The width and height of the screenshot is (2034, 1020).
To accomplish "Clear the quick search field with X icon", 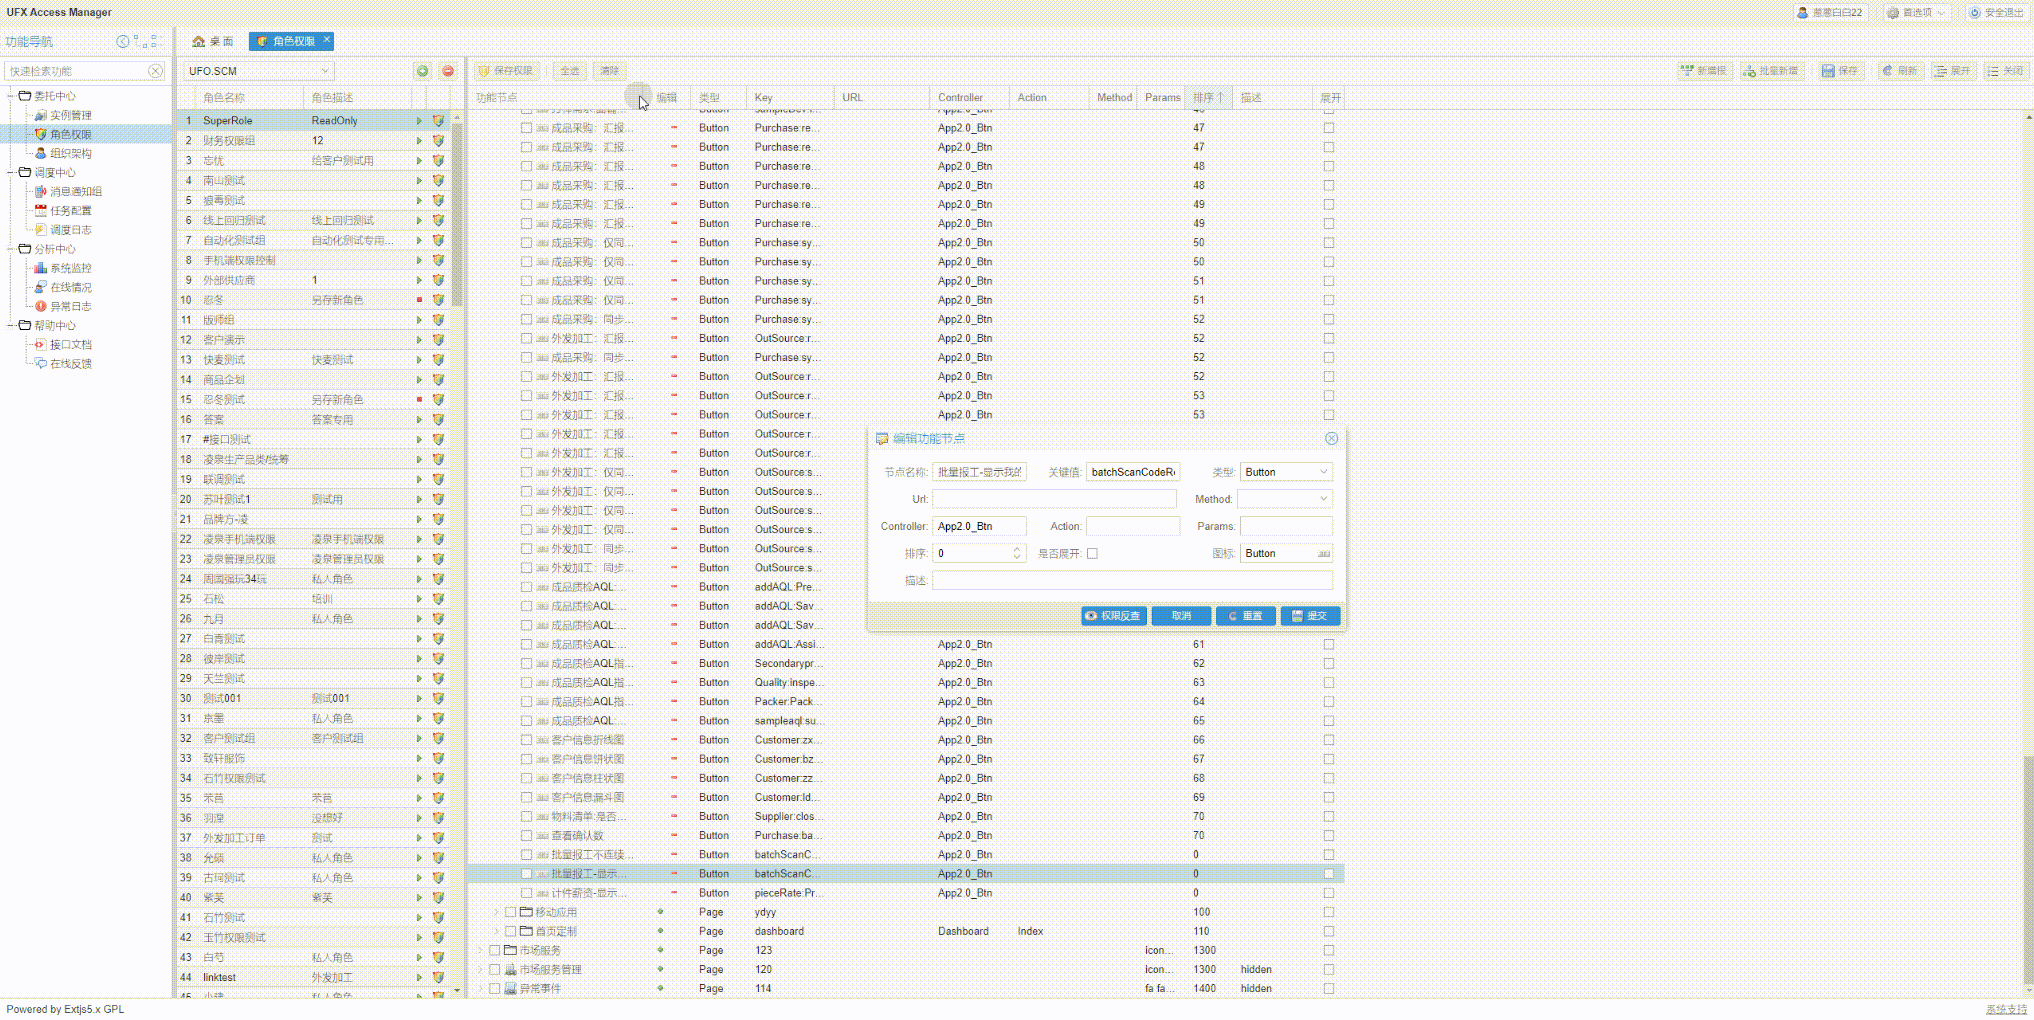I will [155, 71].
